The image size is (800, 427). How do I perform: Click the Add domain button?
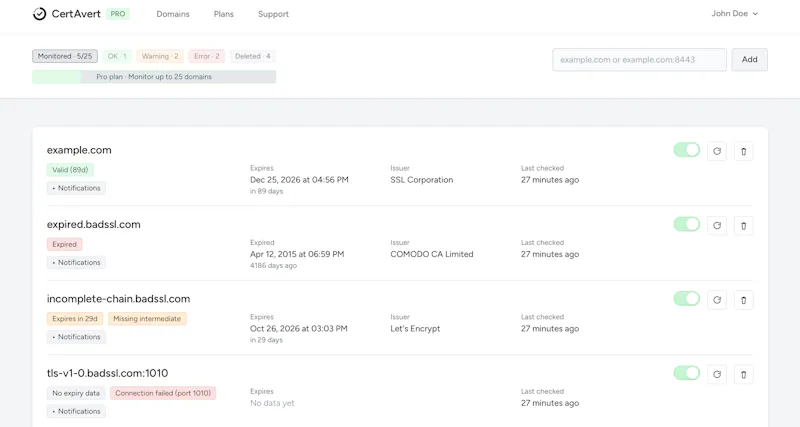point(749,60)
